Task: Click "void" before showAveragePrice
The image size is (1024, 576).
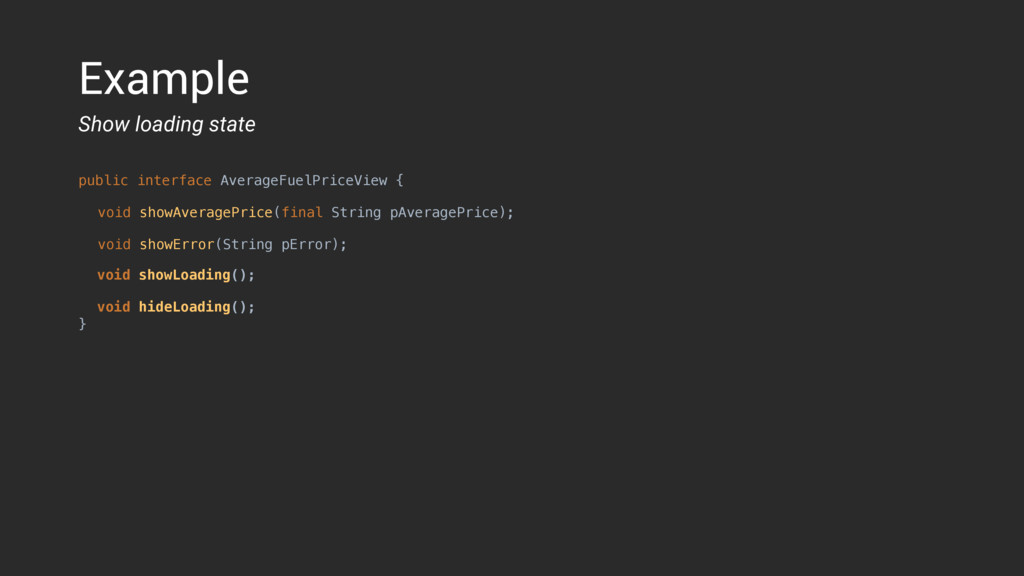Action: tap(114, 212)
